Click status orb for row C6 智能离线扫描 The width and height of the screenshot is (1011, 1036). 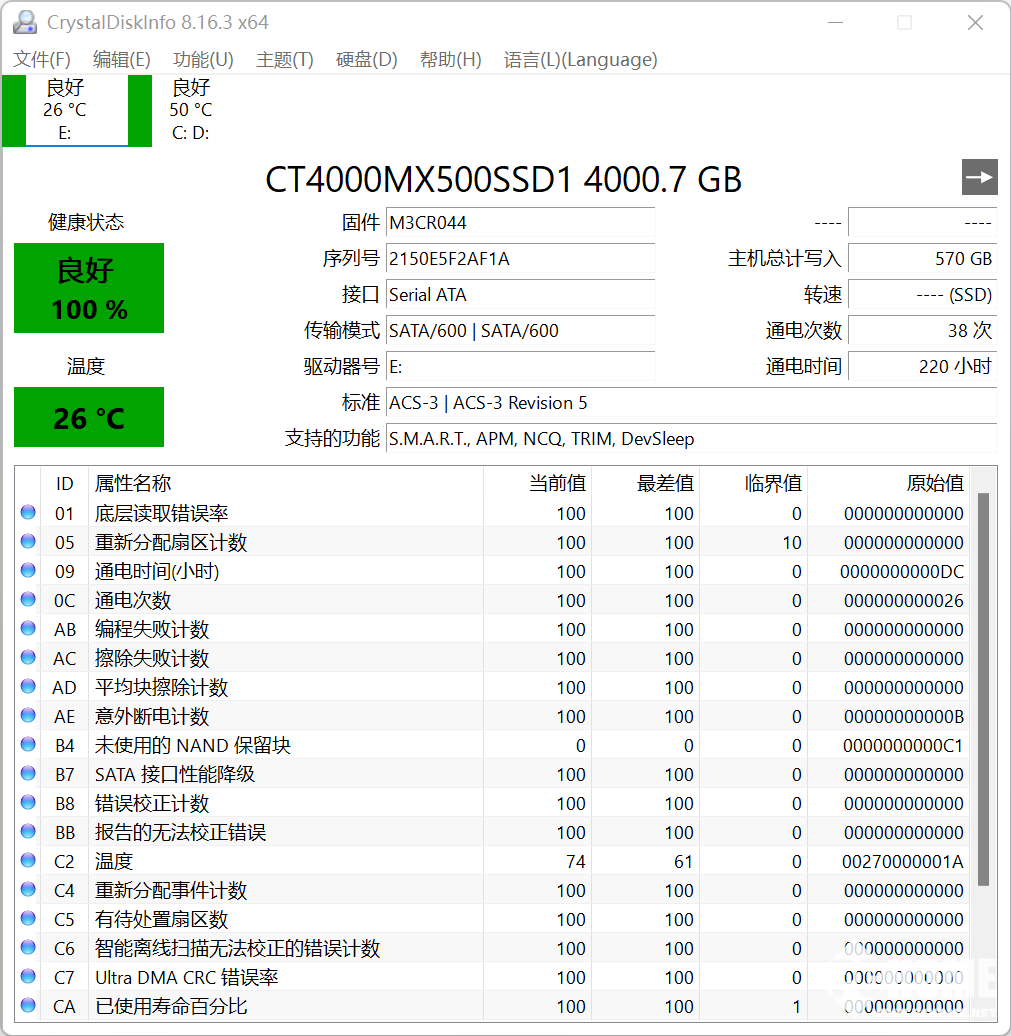[28, 947]
